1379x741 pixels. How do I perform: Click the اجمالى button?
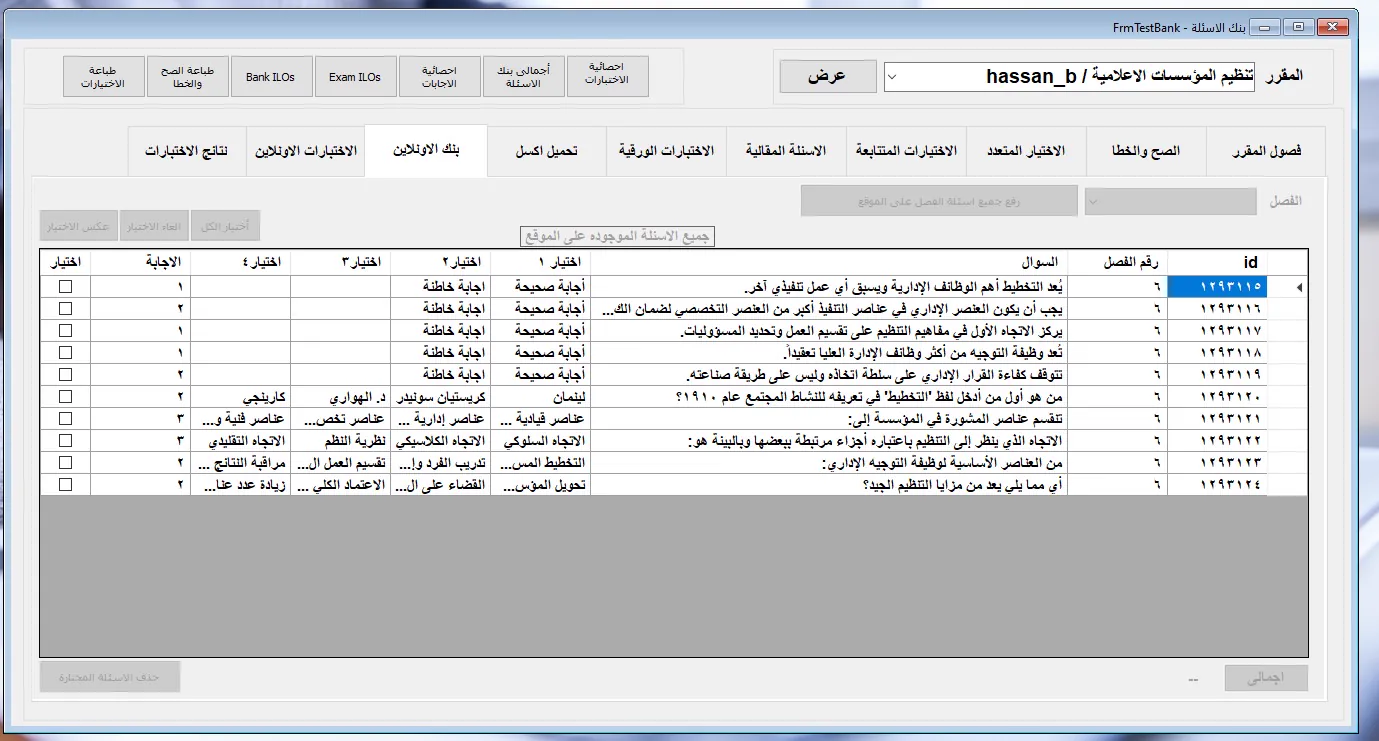[x=1266, y=678]
